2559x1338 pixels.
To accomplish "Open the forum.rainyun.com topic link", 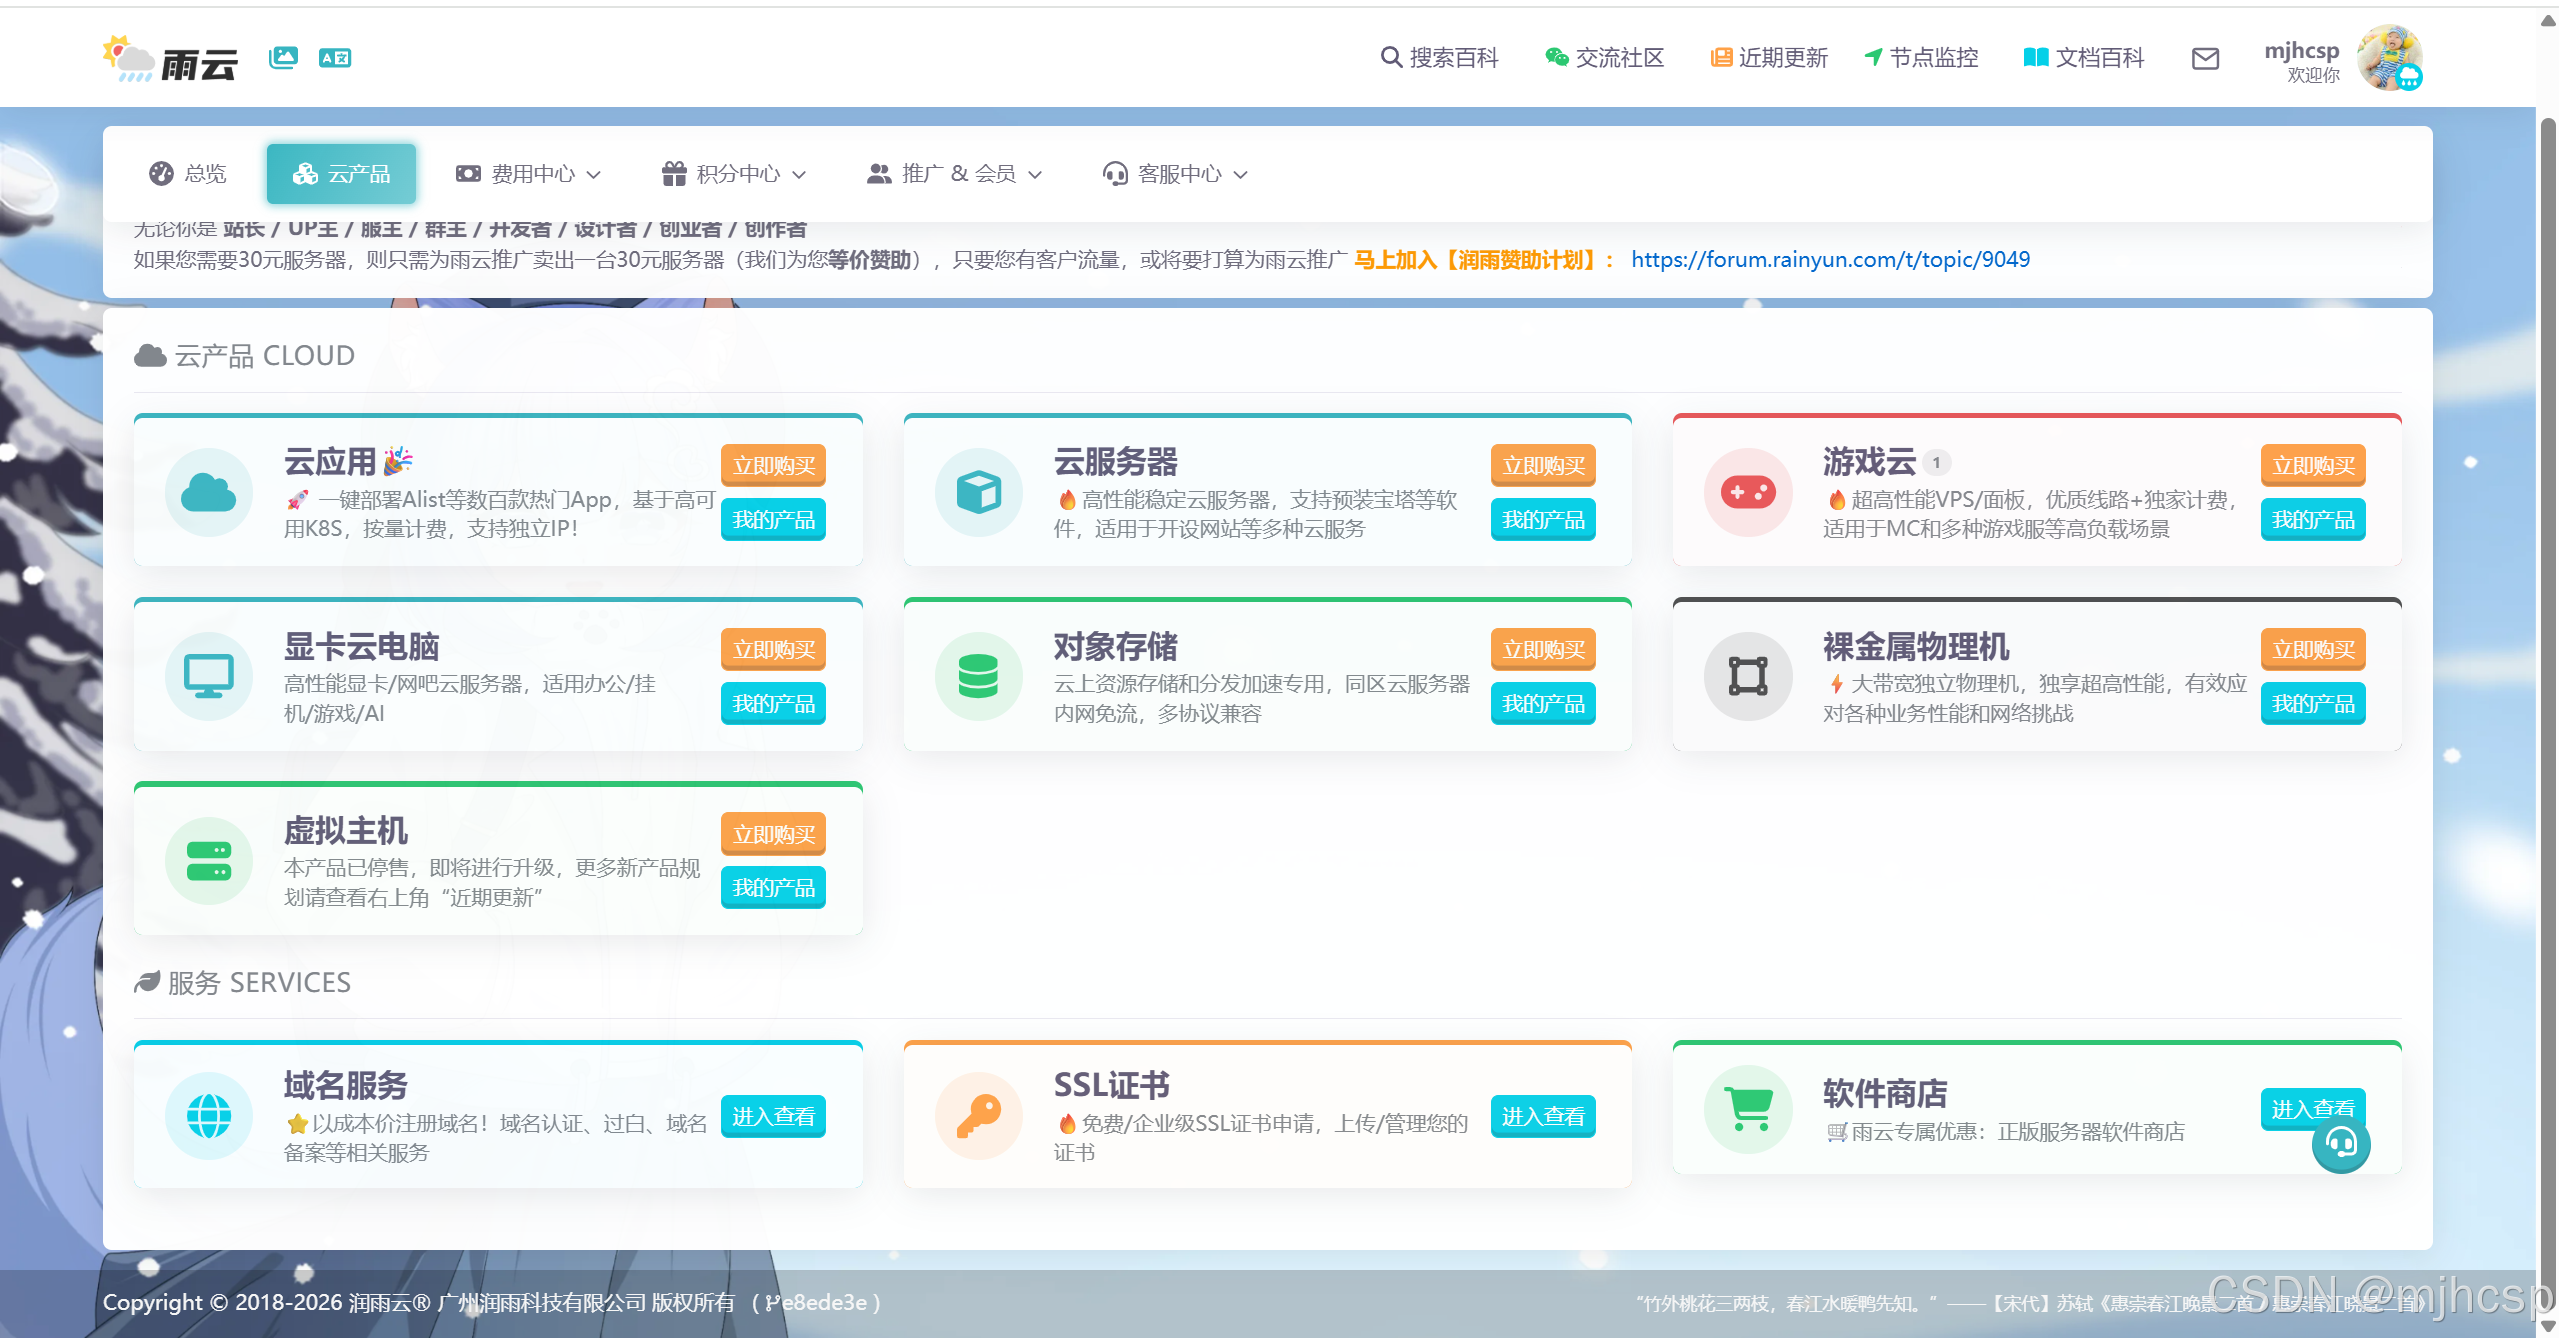I will click(x=1830, y=260).
